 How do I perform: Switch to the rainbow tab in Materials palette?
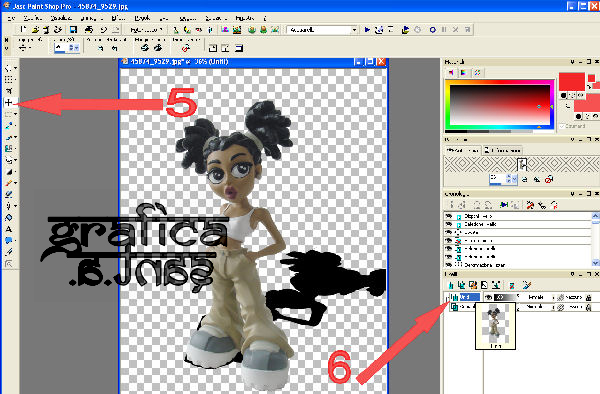[x=464, y=72]
